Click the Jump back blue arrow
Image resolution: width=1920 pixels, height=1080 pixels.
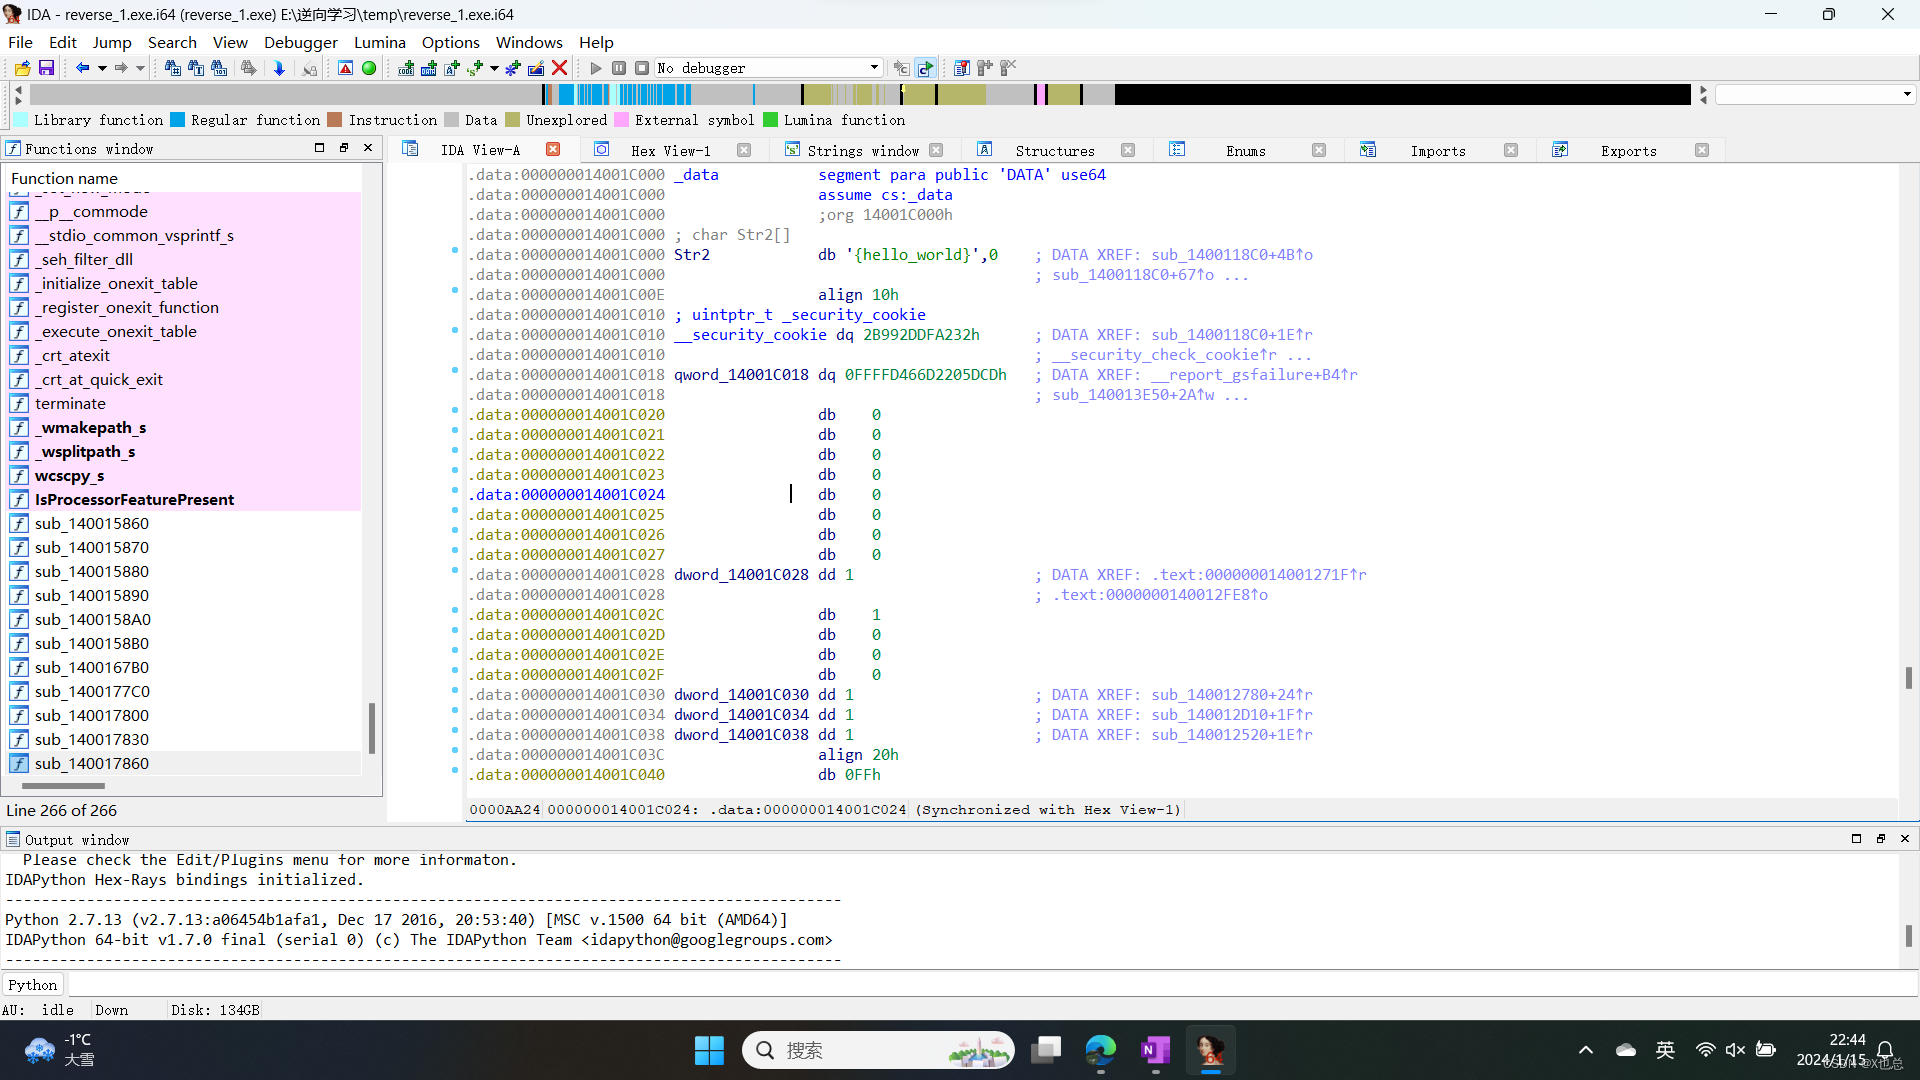(x=82, y=68)
